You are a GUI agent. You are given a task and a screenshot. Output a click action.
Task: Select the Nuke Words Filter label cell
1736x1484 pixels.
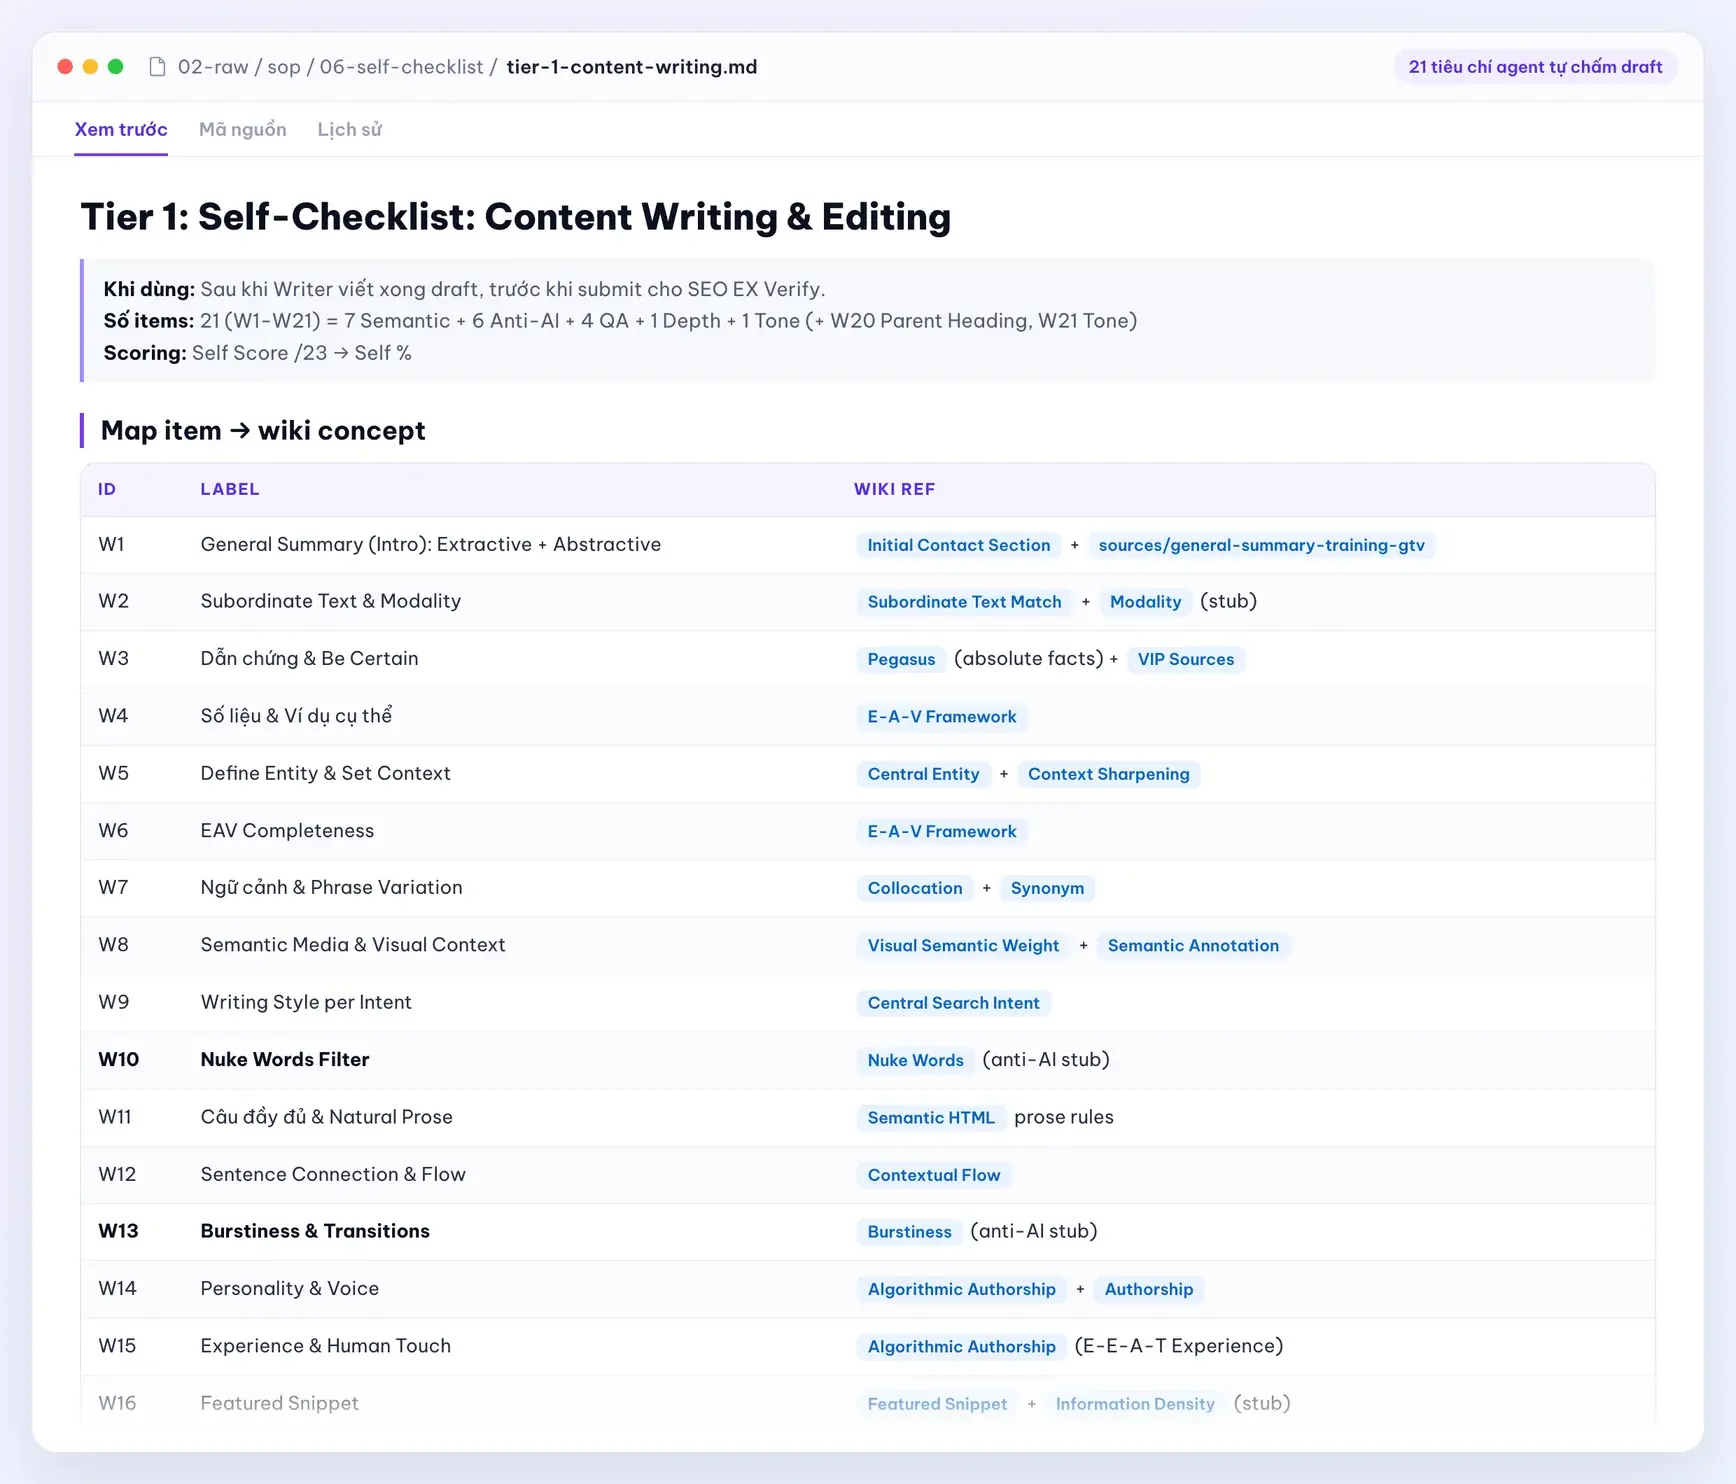click(x=285, y=1059)
